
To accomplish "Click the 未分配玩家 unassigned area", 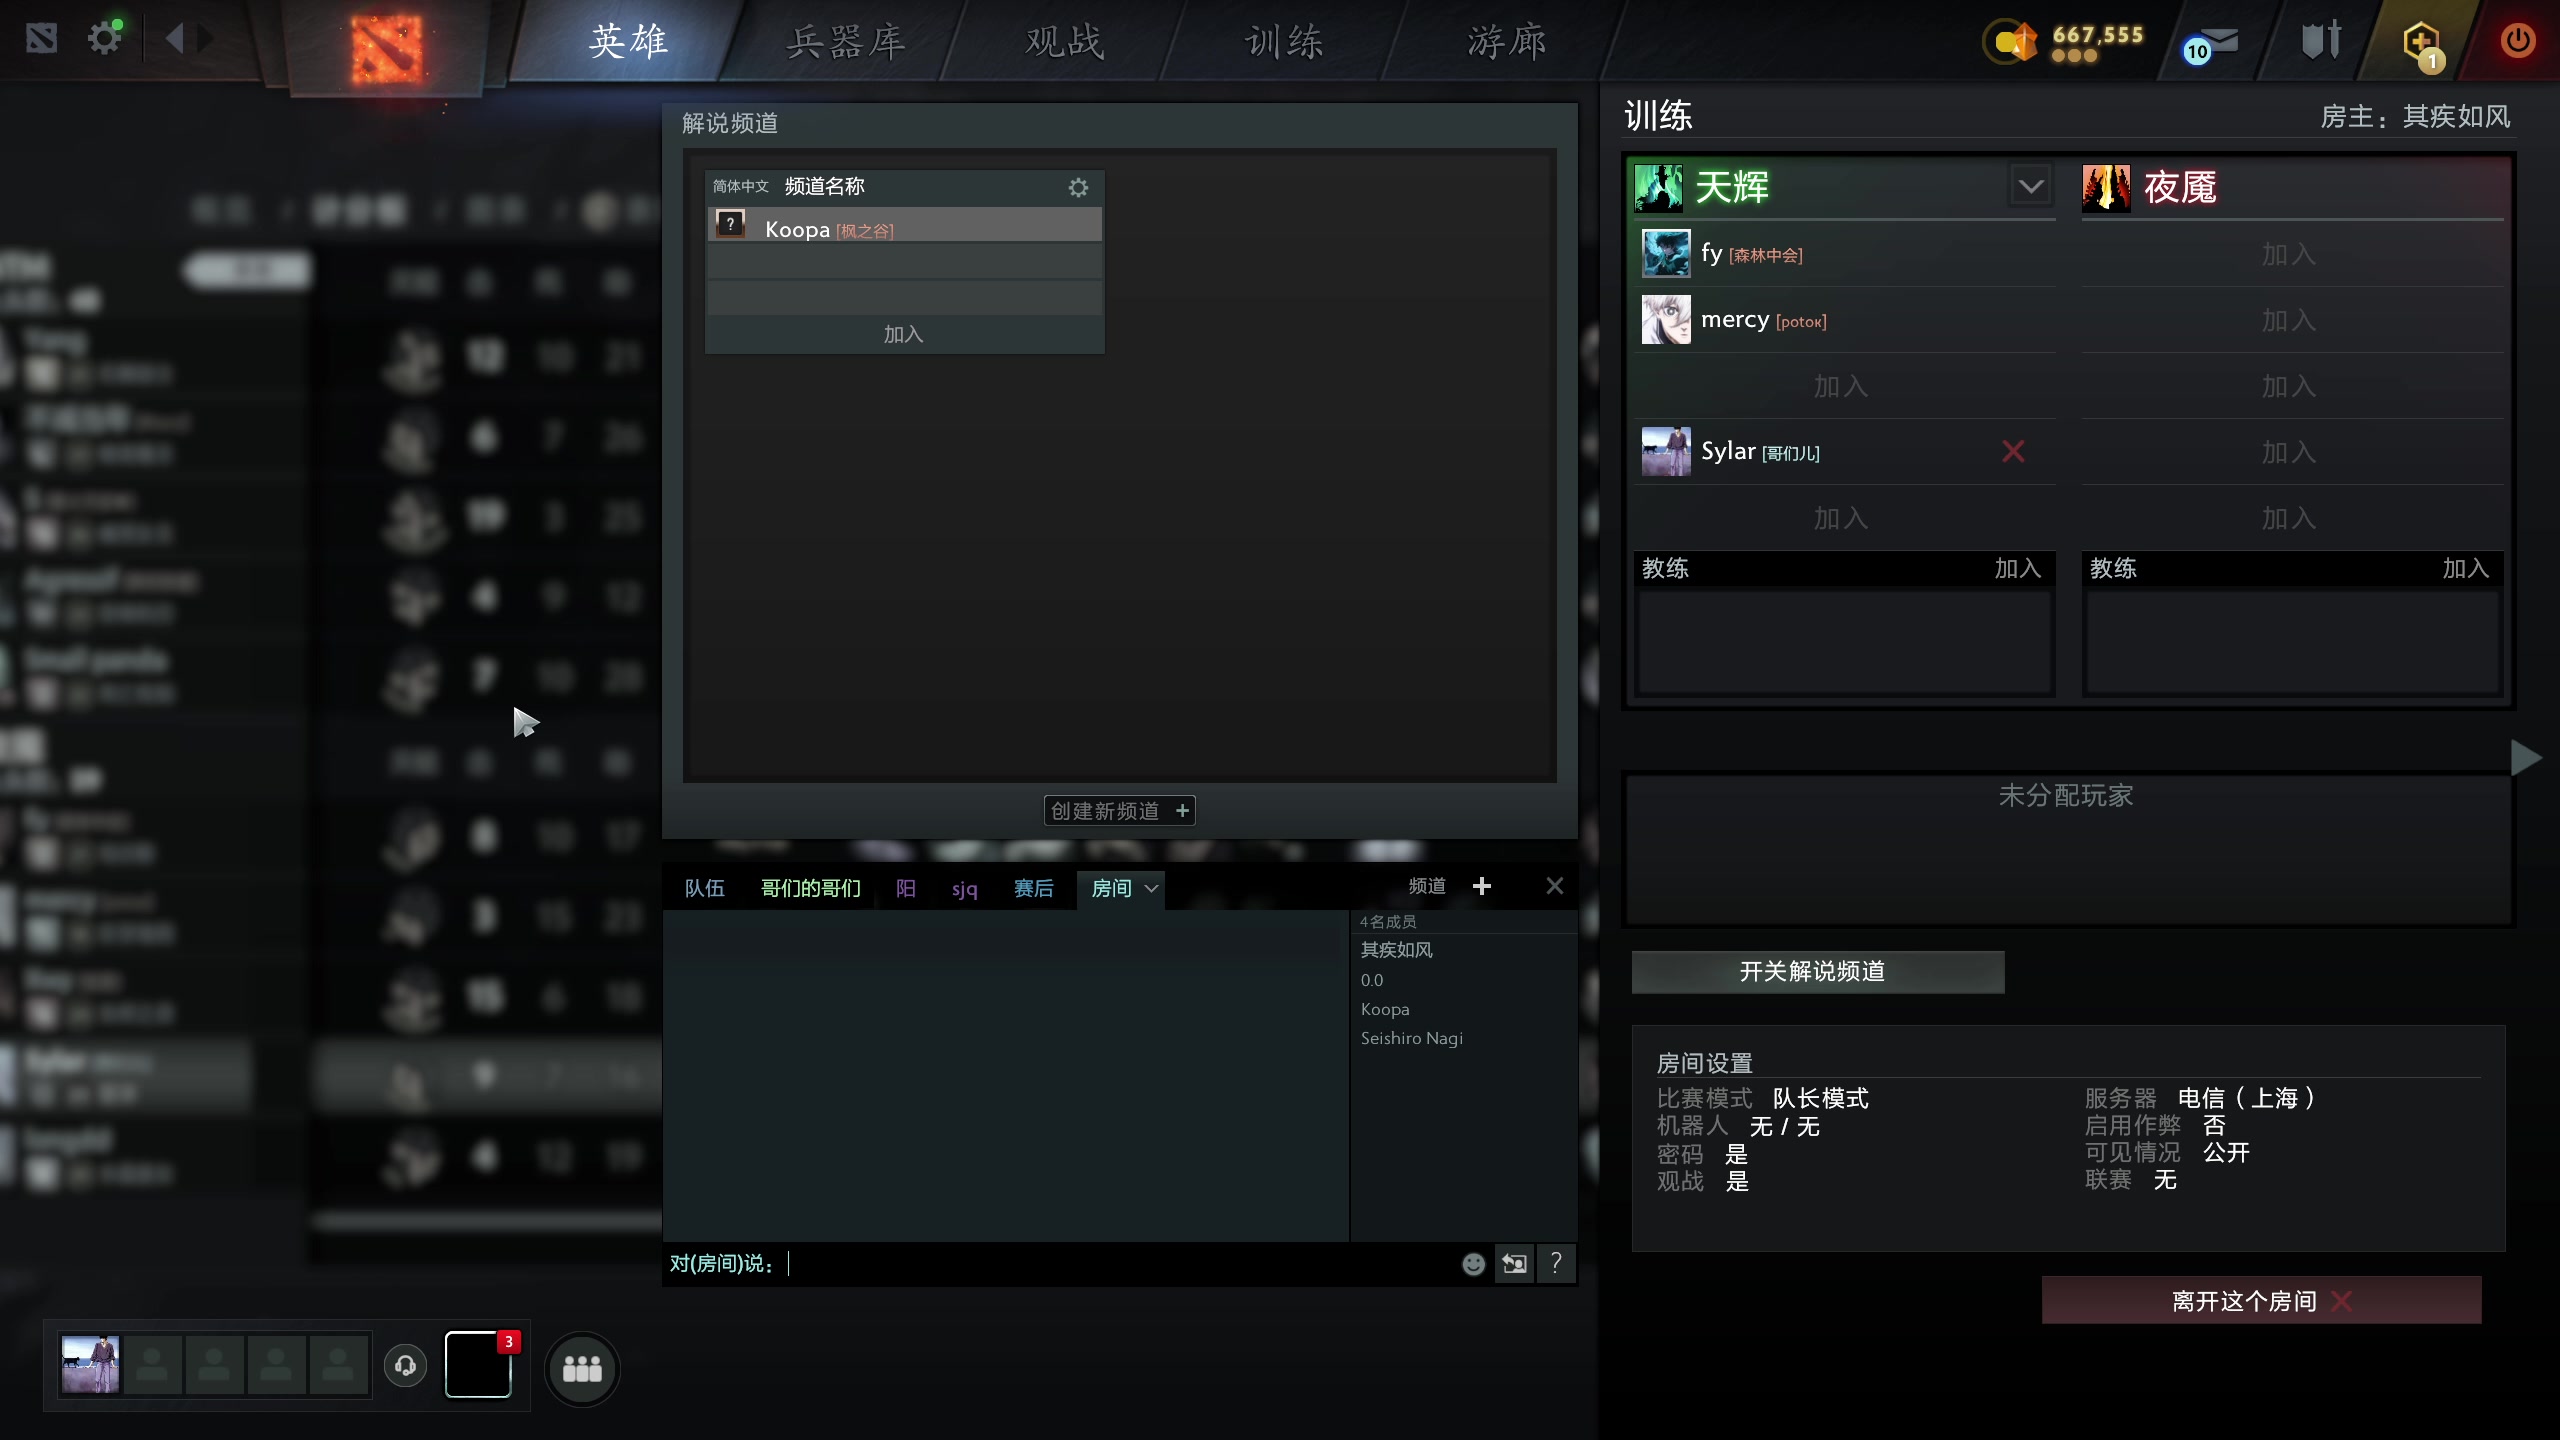I will (x=2066, y=850).
